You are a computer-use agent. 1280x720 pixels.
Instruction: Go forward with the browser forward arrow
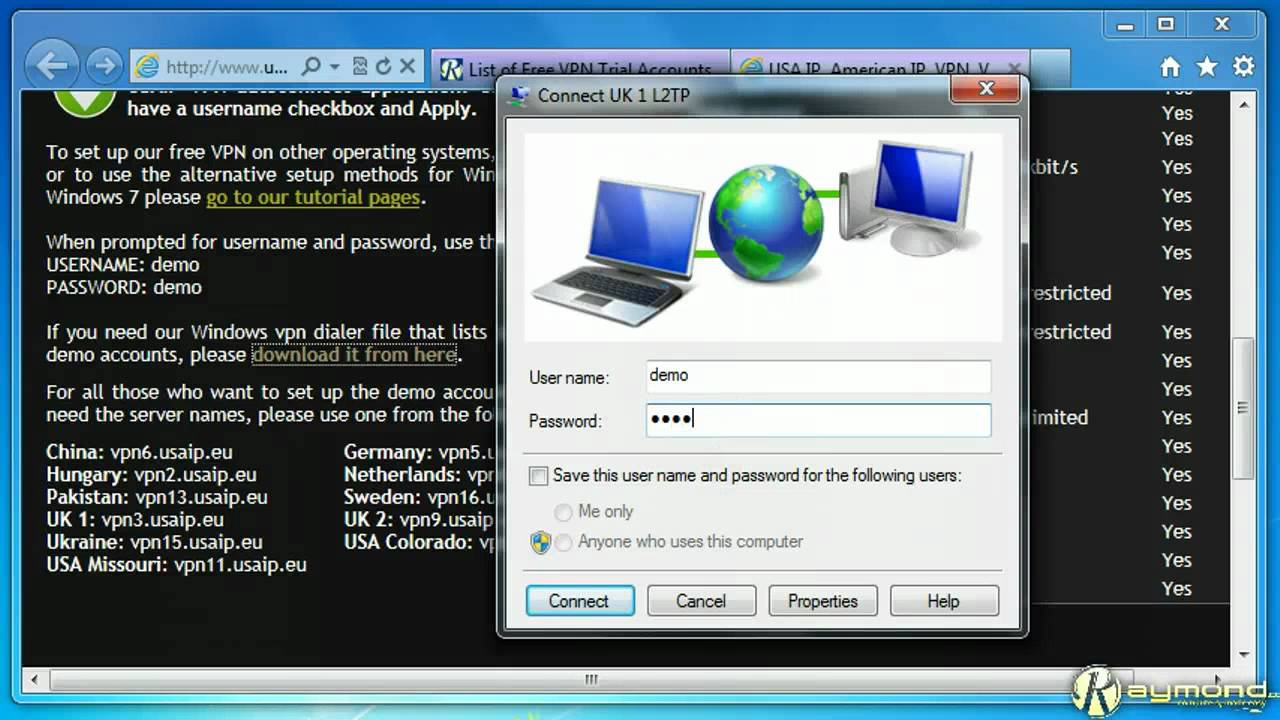104,66
